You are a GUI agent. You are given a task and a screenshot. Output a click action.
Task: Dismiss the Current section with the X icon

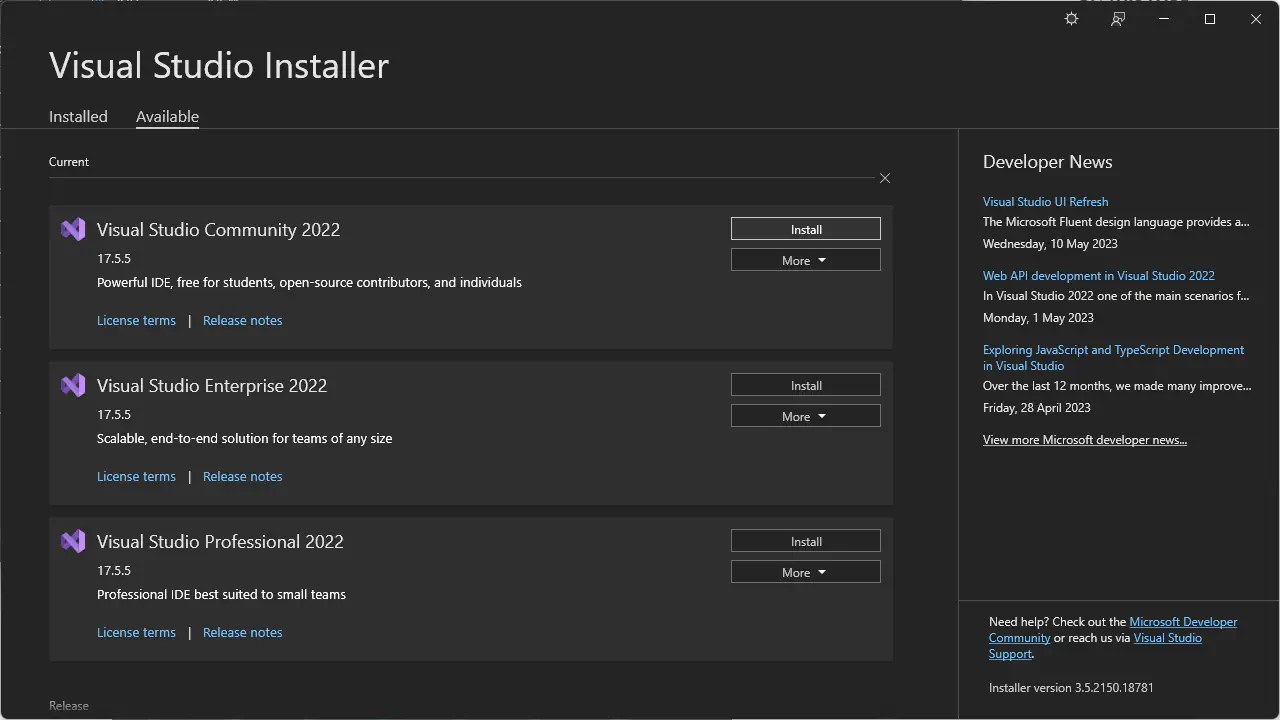885,178
